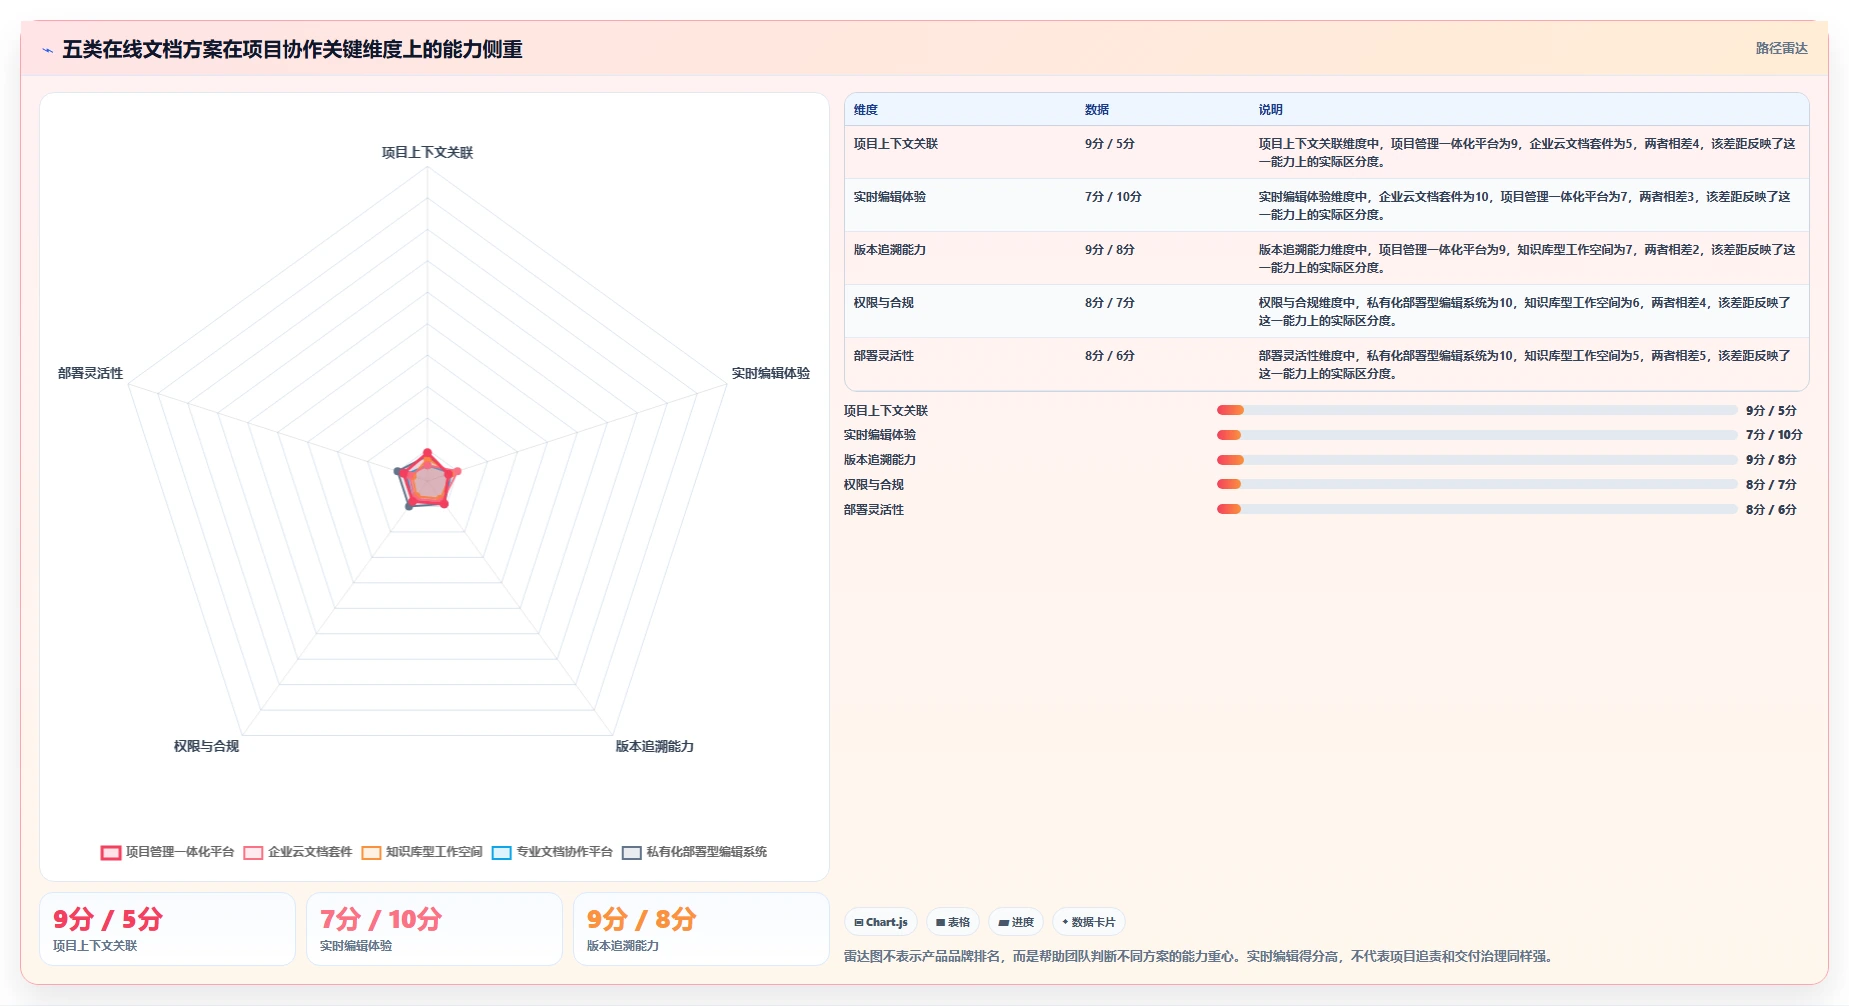Click the page title 五类在线文档方案
This screenshot has height=1006, width=1849.
[292, 49]
